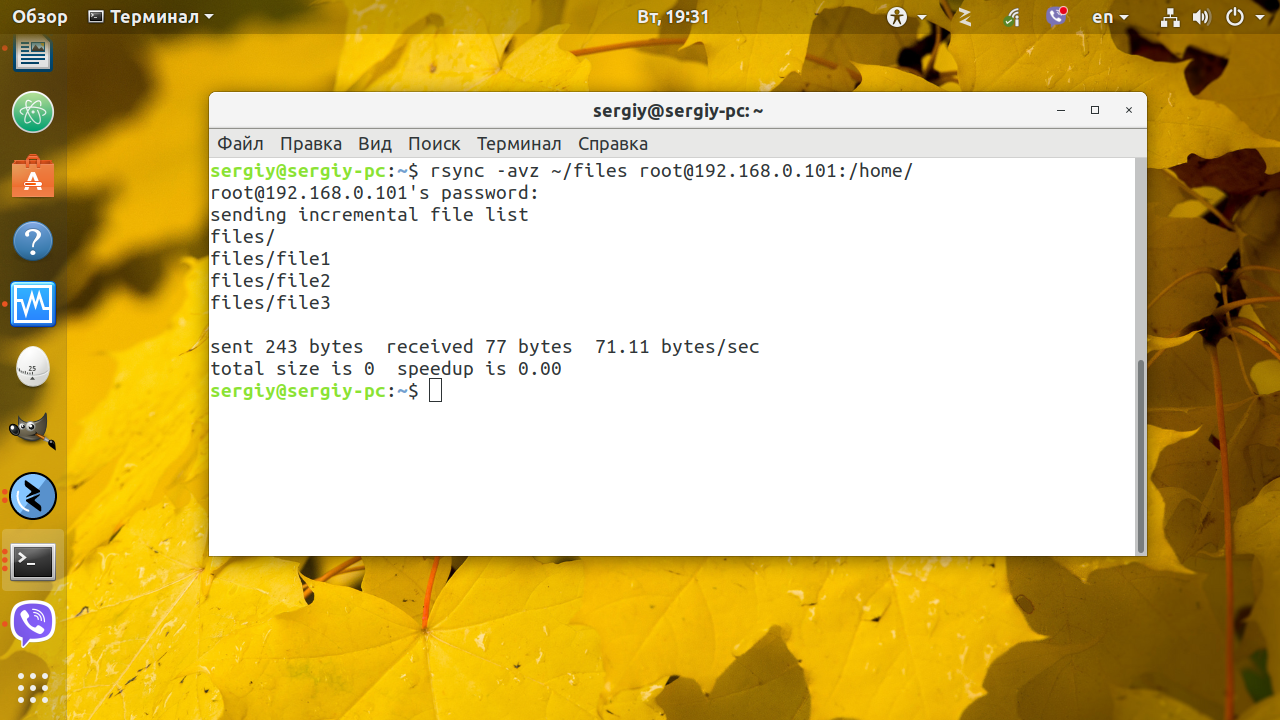Open the power menu icon
Viewport: 1280px width, 720px height.
pos(1234,17)
